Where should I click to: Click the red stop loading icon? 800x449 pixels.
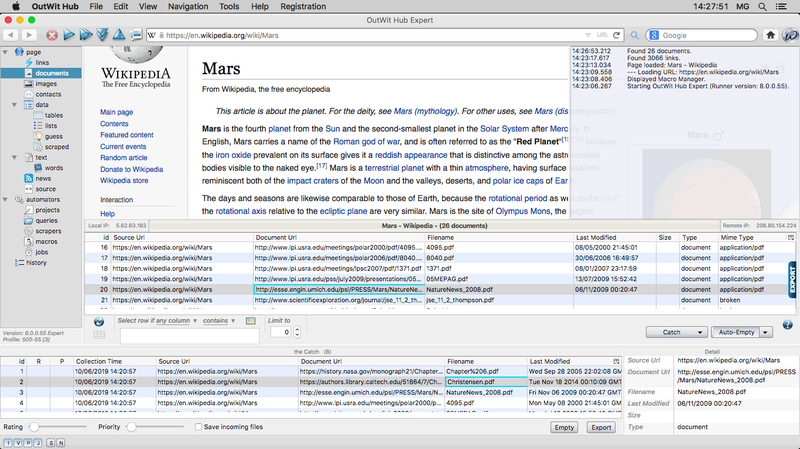pos(52,35)
